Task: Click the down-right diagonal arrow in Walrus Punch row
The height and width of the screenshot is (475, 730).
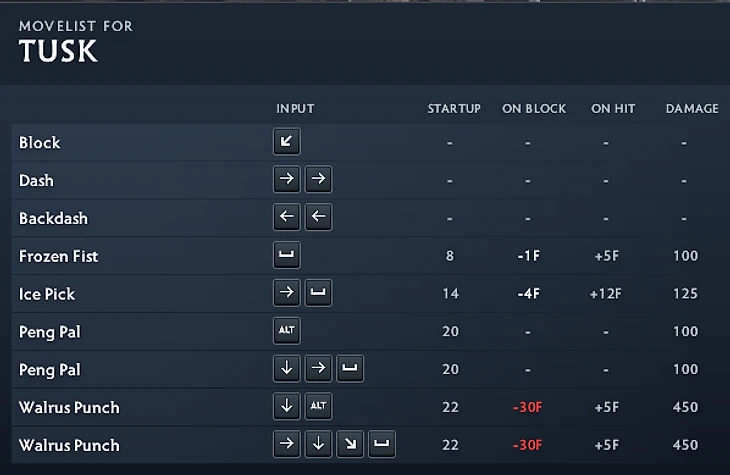Action: 350,445
